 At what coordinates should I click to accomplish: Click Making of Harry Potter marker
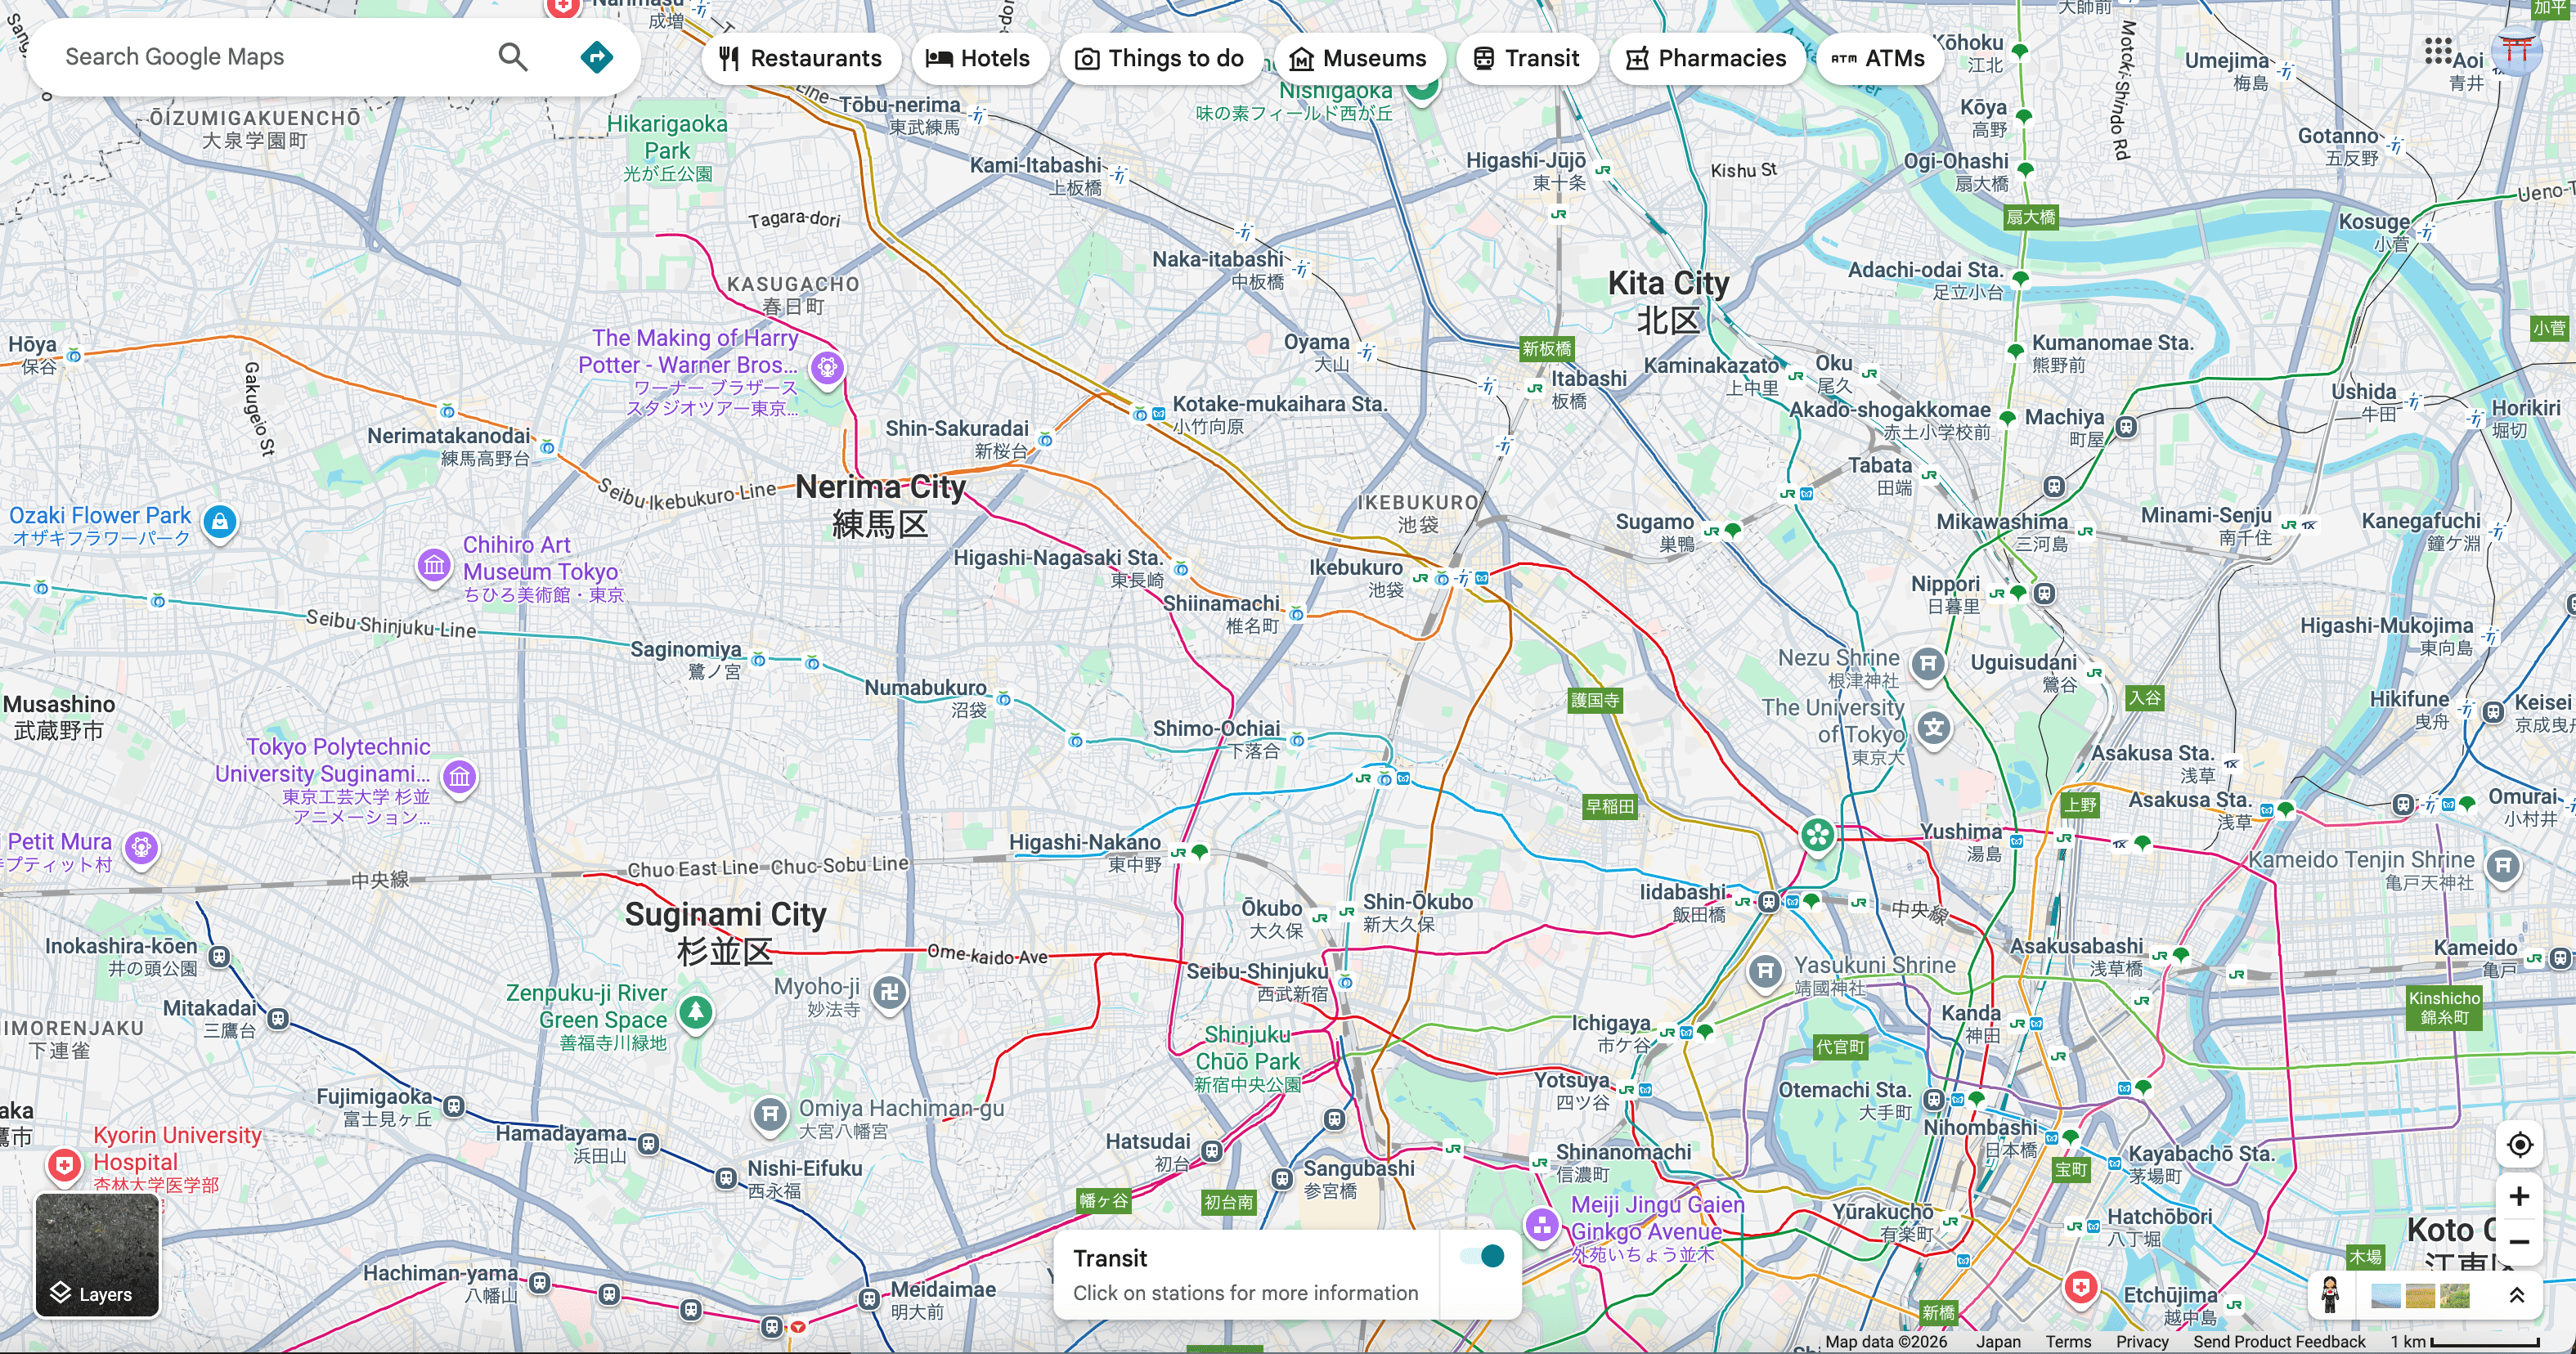(827, 369)
